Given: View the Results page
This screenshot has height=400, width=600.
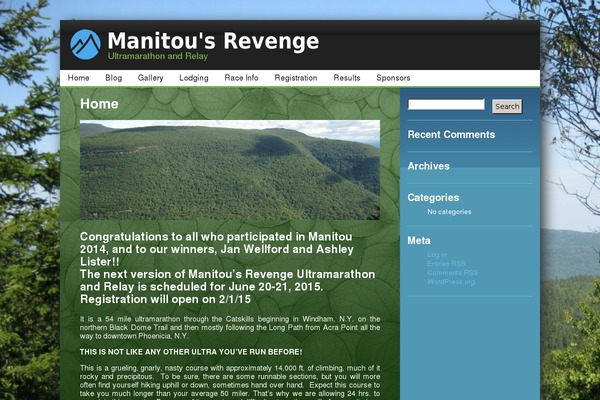Looking at the screenshot, I should tap(347, 78).
